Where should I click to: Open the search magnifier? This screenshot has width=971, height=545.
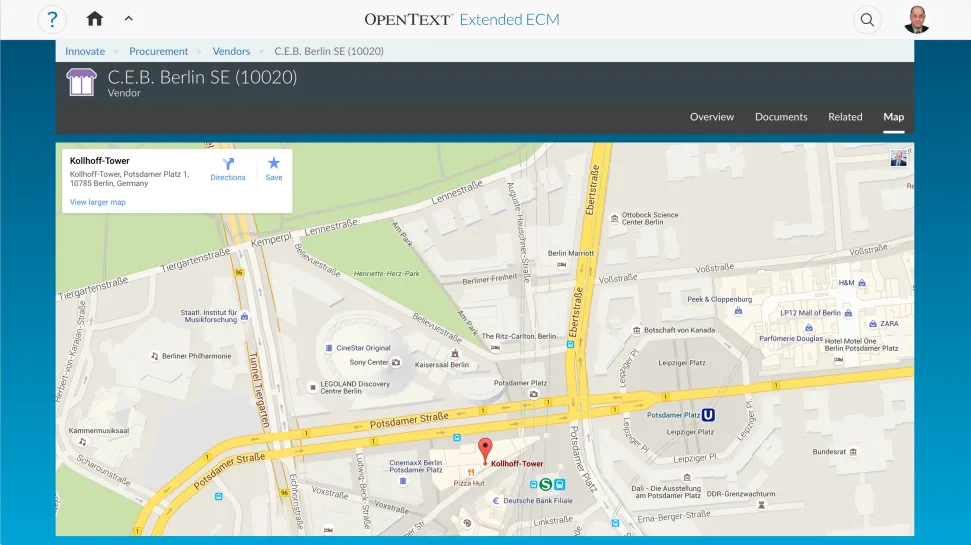tap(867, 19)
